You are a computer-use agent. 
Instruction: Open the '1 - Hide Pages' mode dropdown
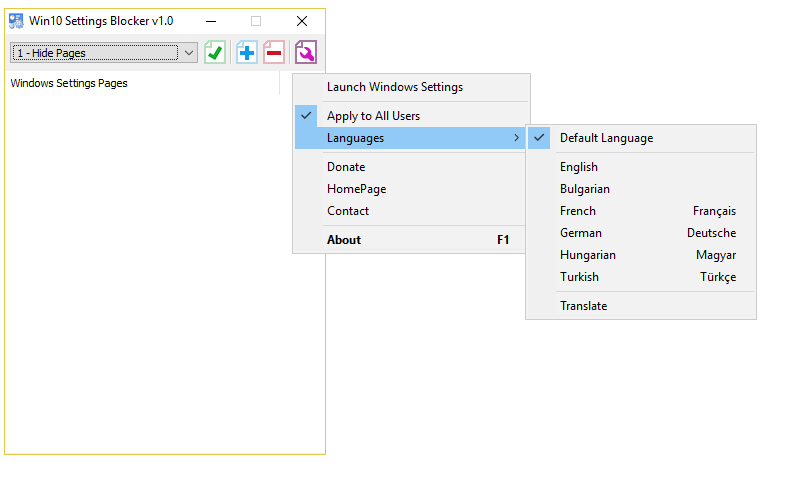[x=104, y=53]
